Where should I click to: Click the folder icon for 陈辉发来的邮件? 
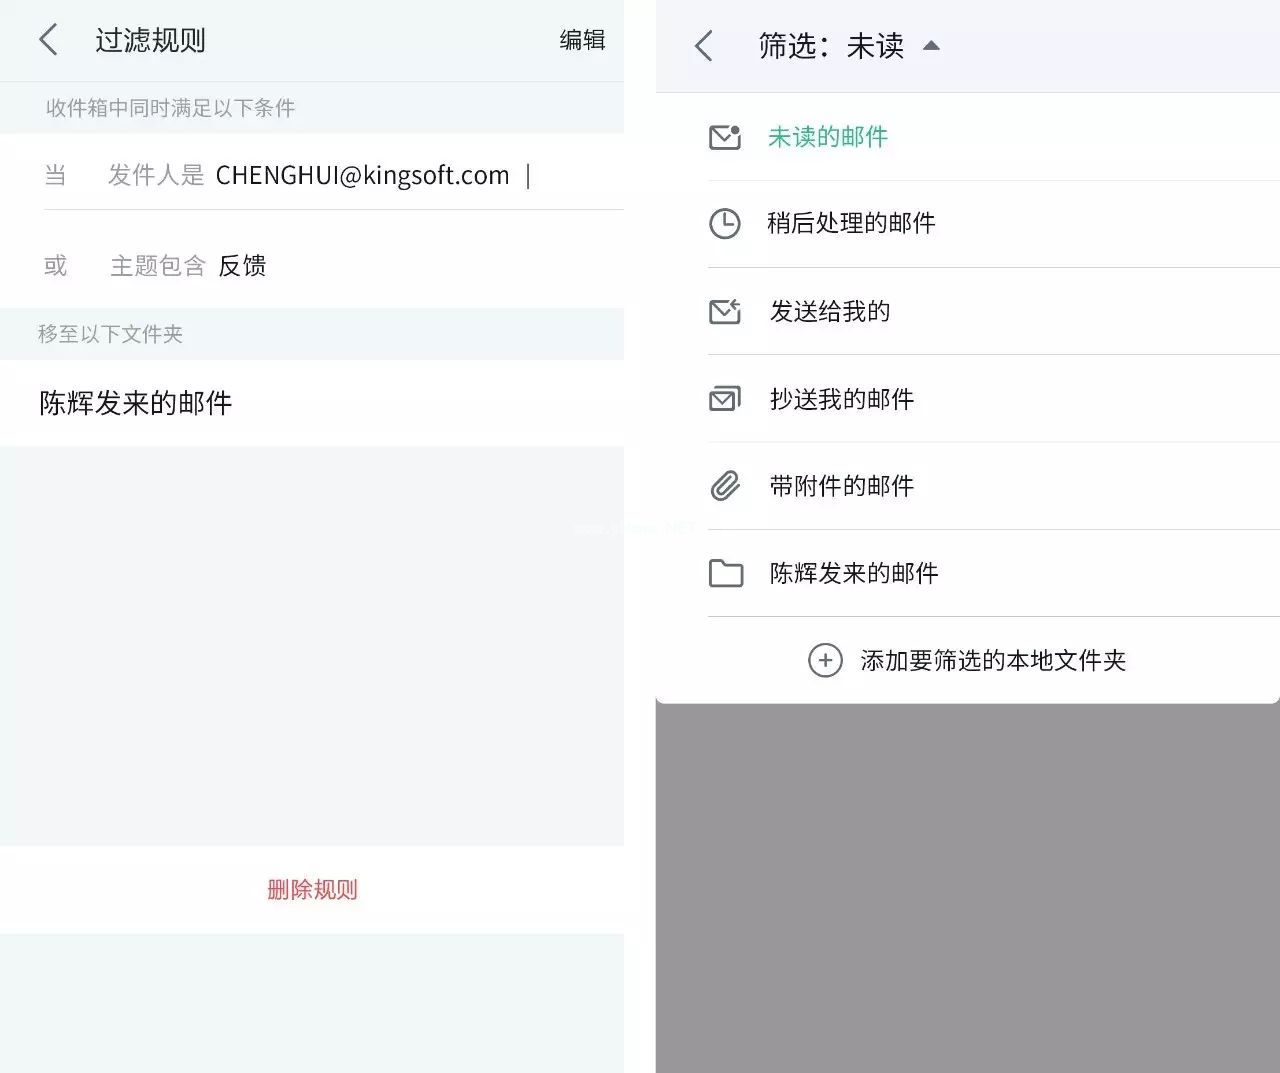(x=725, y=573)
